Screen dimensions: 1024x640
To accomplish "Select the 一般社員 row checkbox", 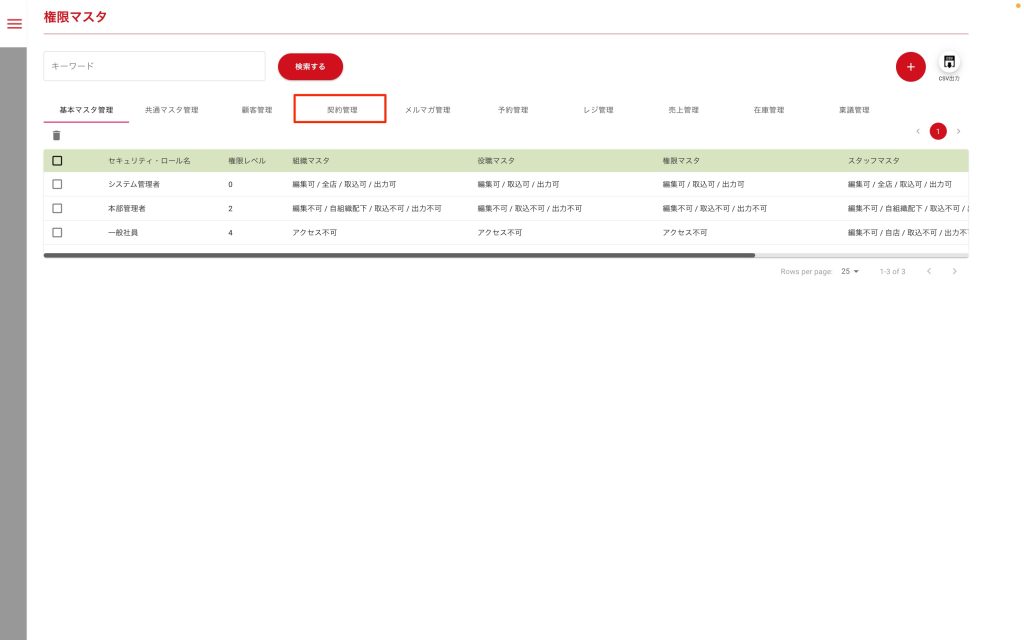I will (57, 232).
